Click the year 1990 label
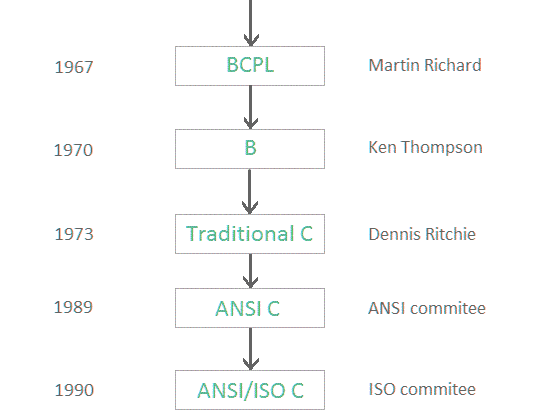This screenshot has width=540, height=414. point(74,390)
